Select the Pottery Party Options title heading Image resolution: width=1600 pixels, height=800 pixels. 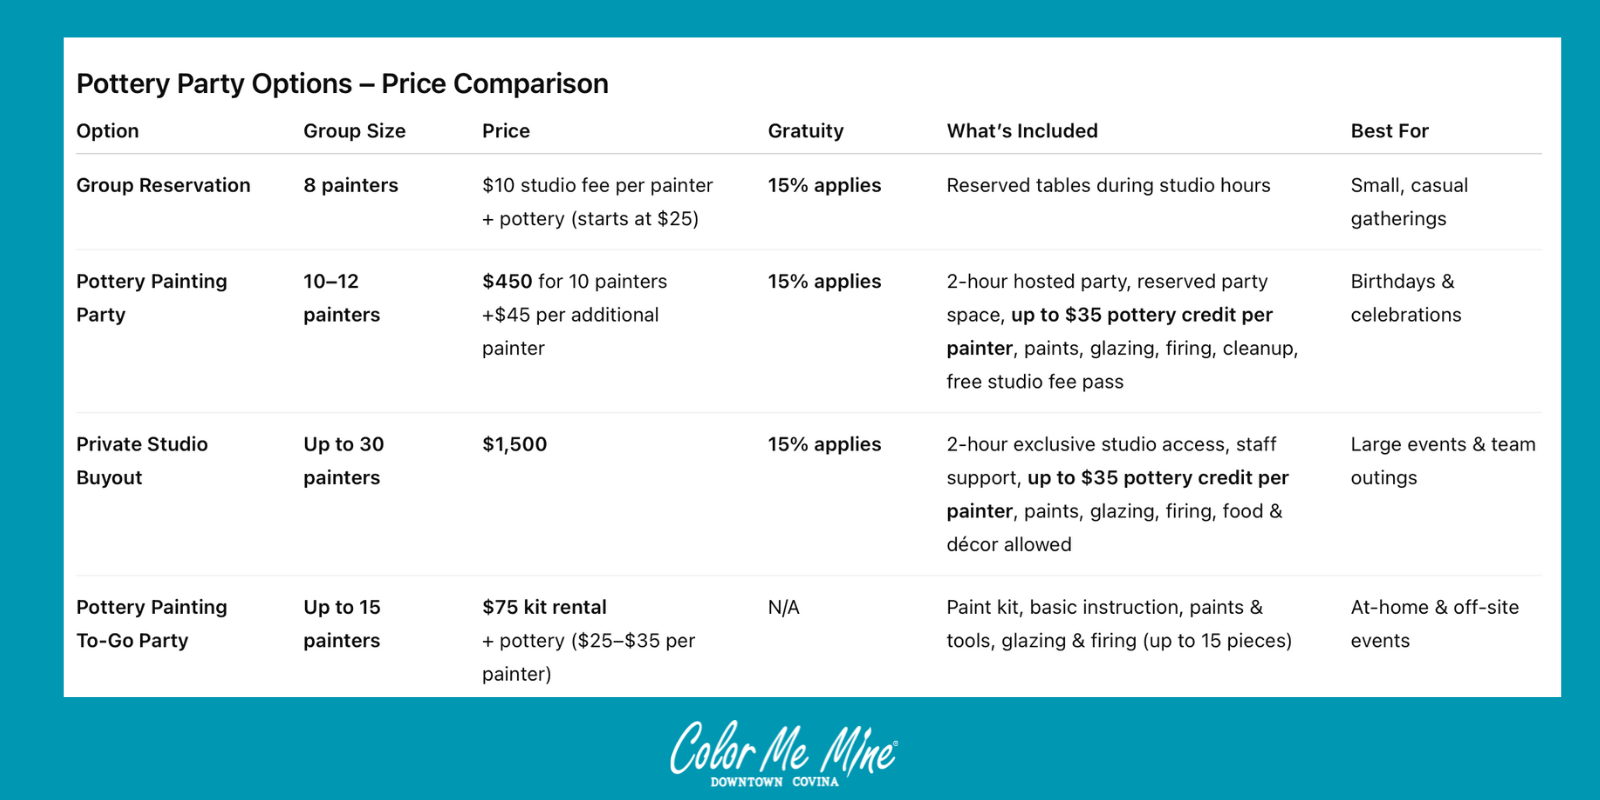pos(342,84)
